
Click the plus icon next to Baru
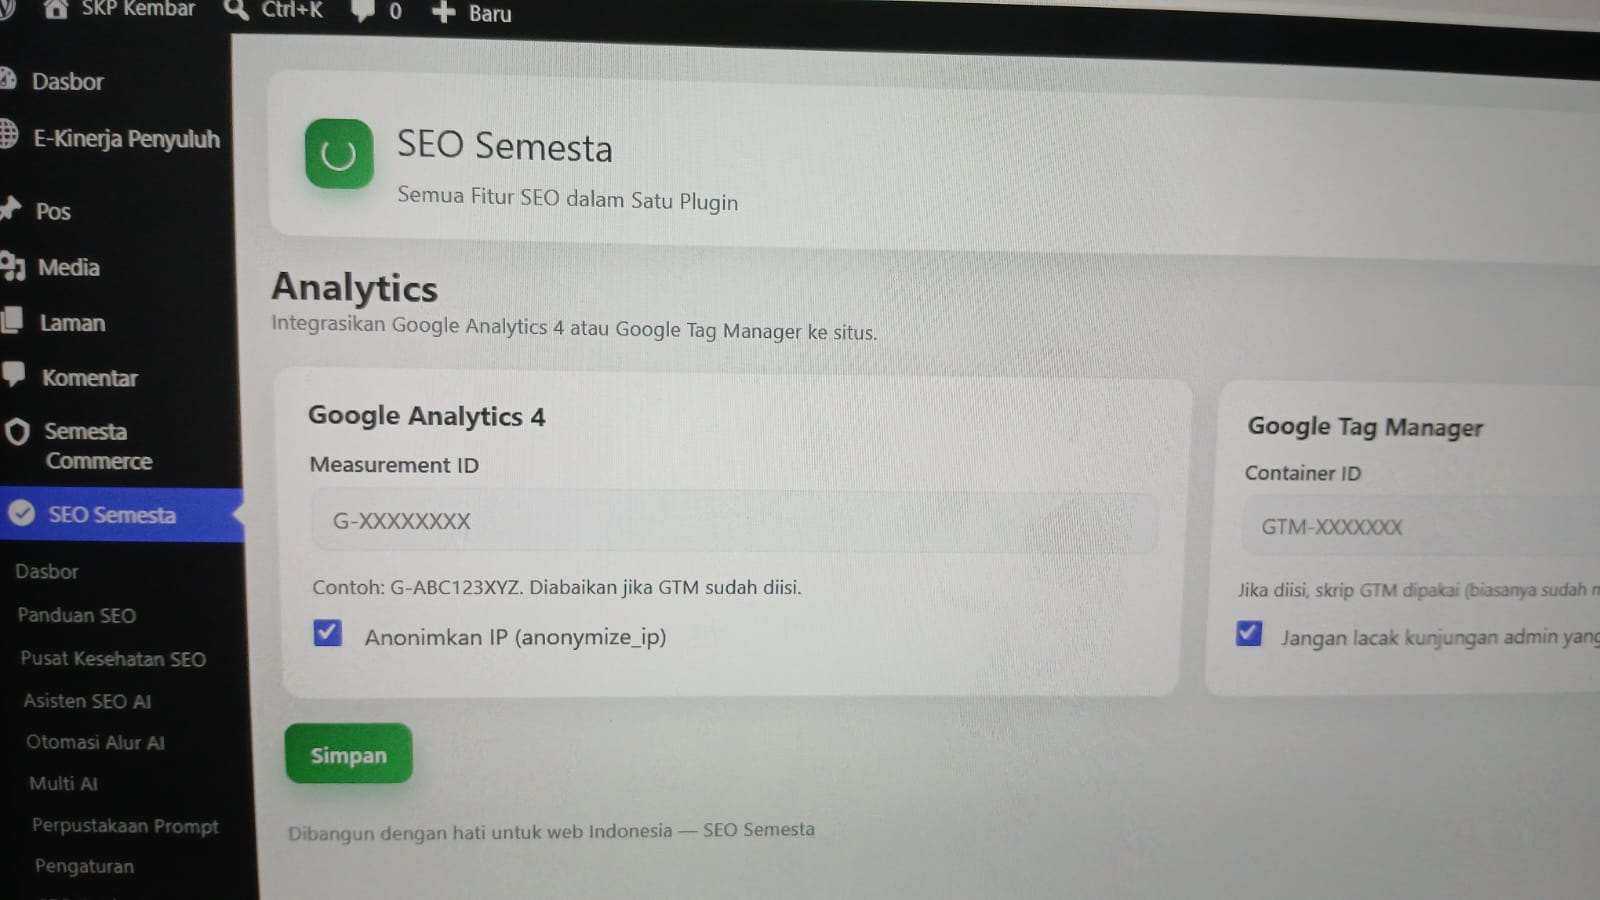pyautogui.click(x=443, y=12)
